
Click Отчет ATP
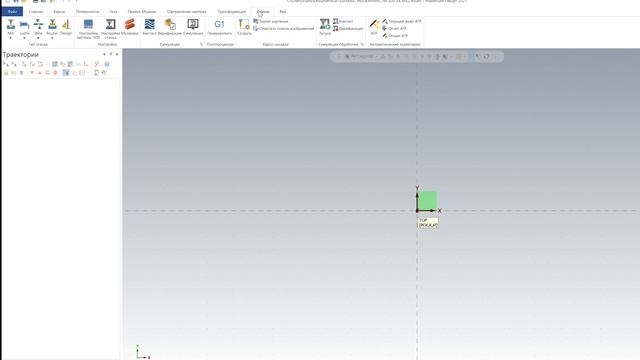tap(394, 29)
